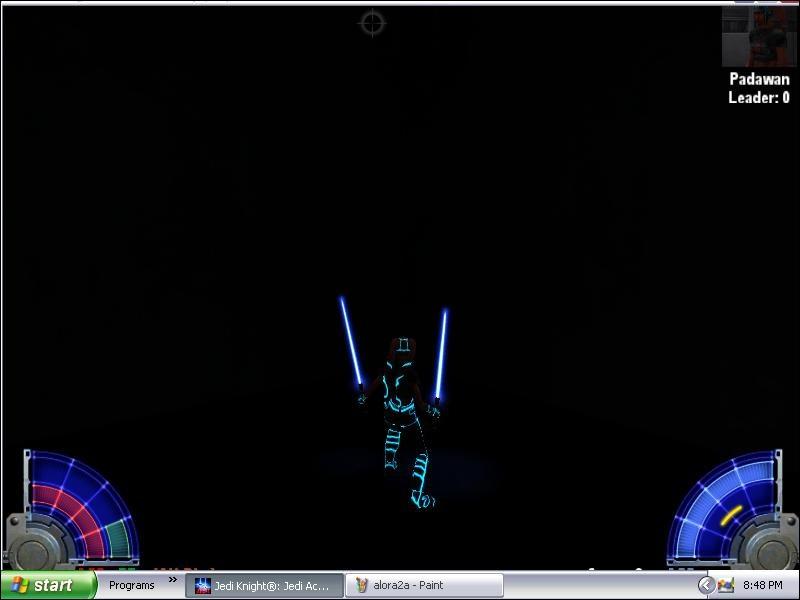Click the metal hub of the left HUD gauge
800x600 pixels.
pyautogui.click(x=30, y=545)
